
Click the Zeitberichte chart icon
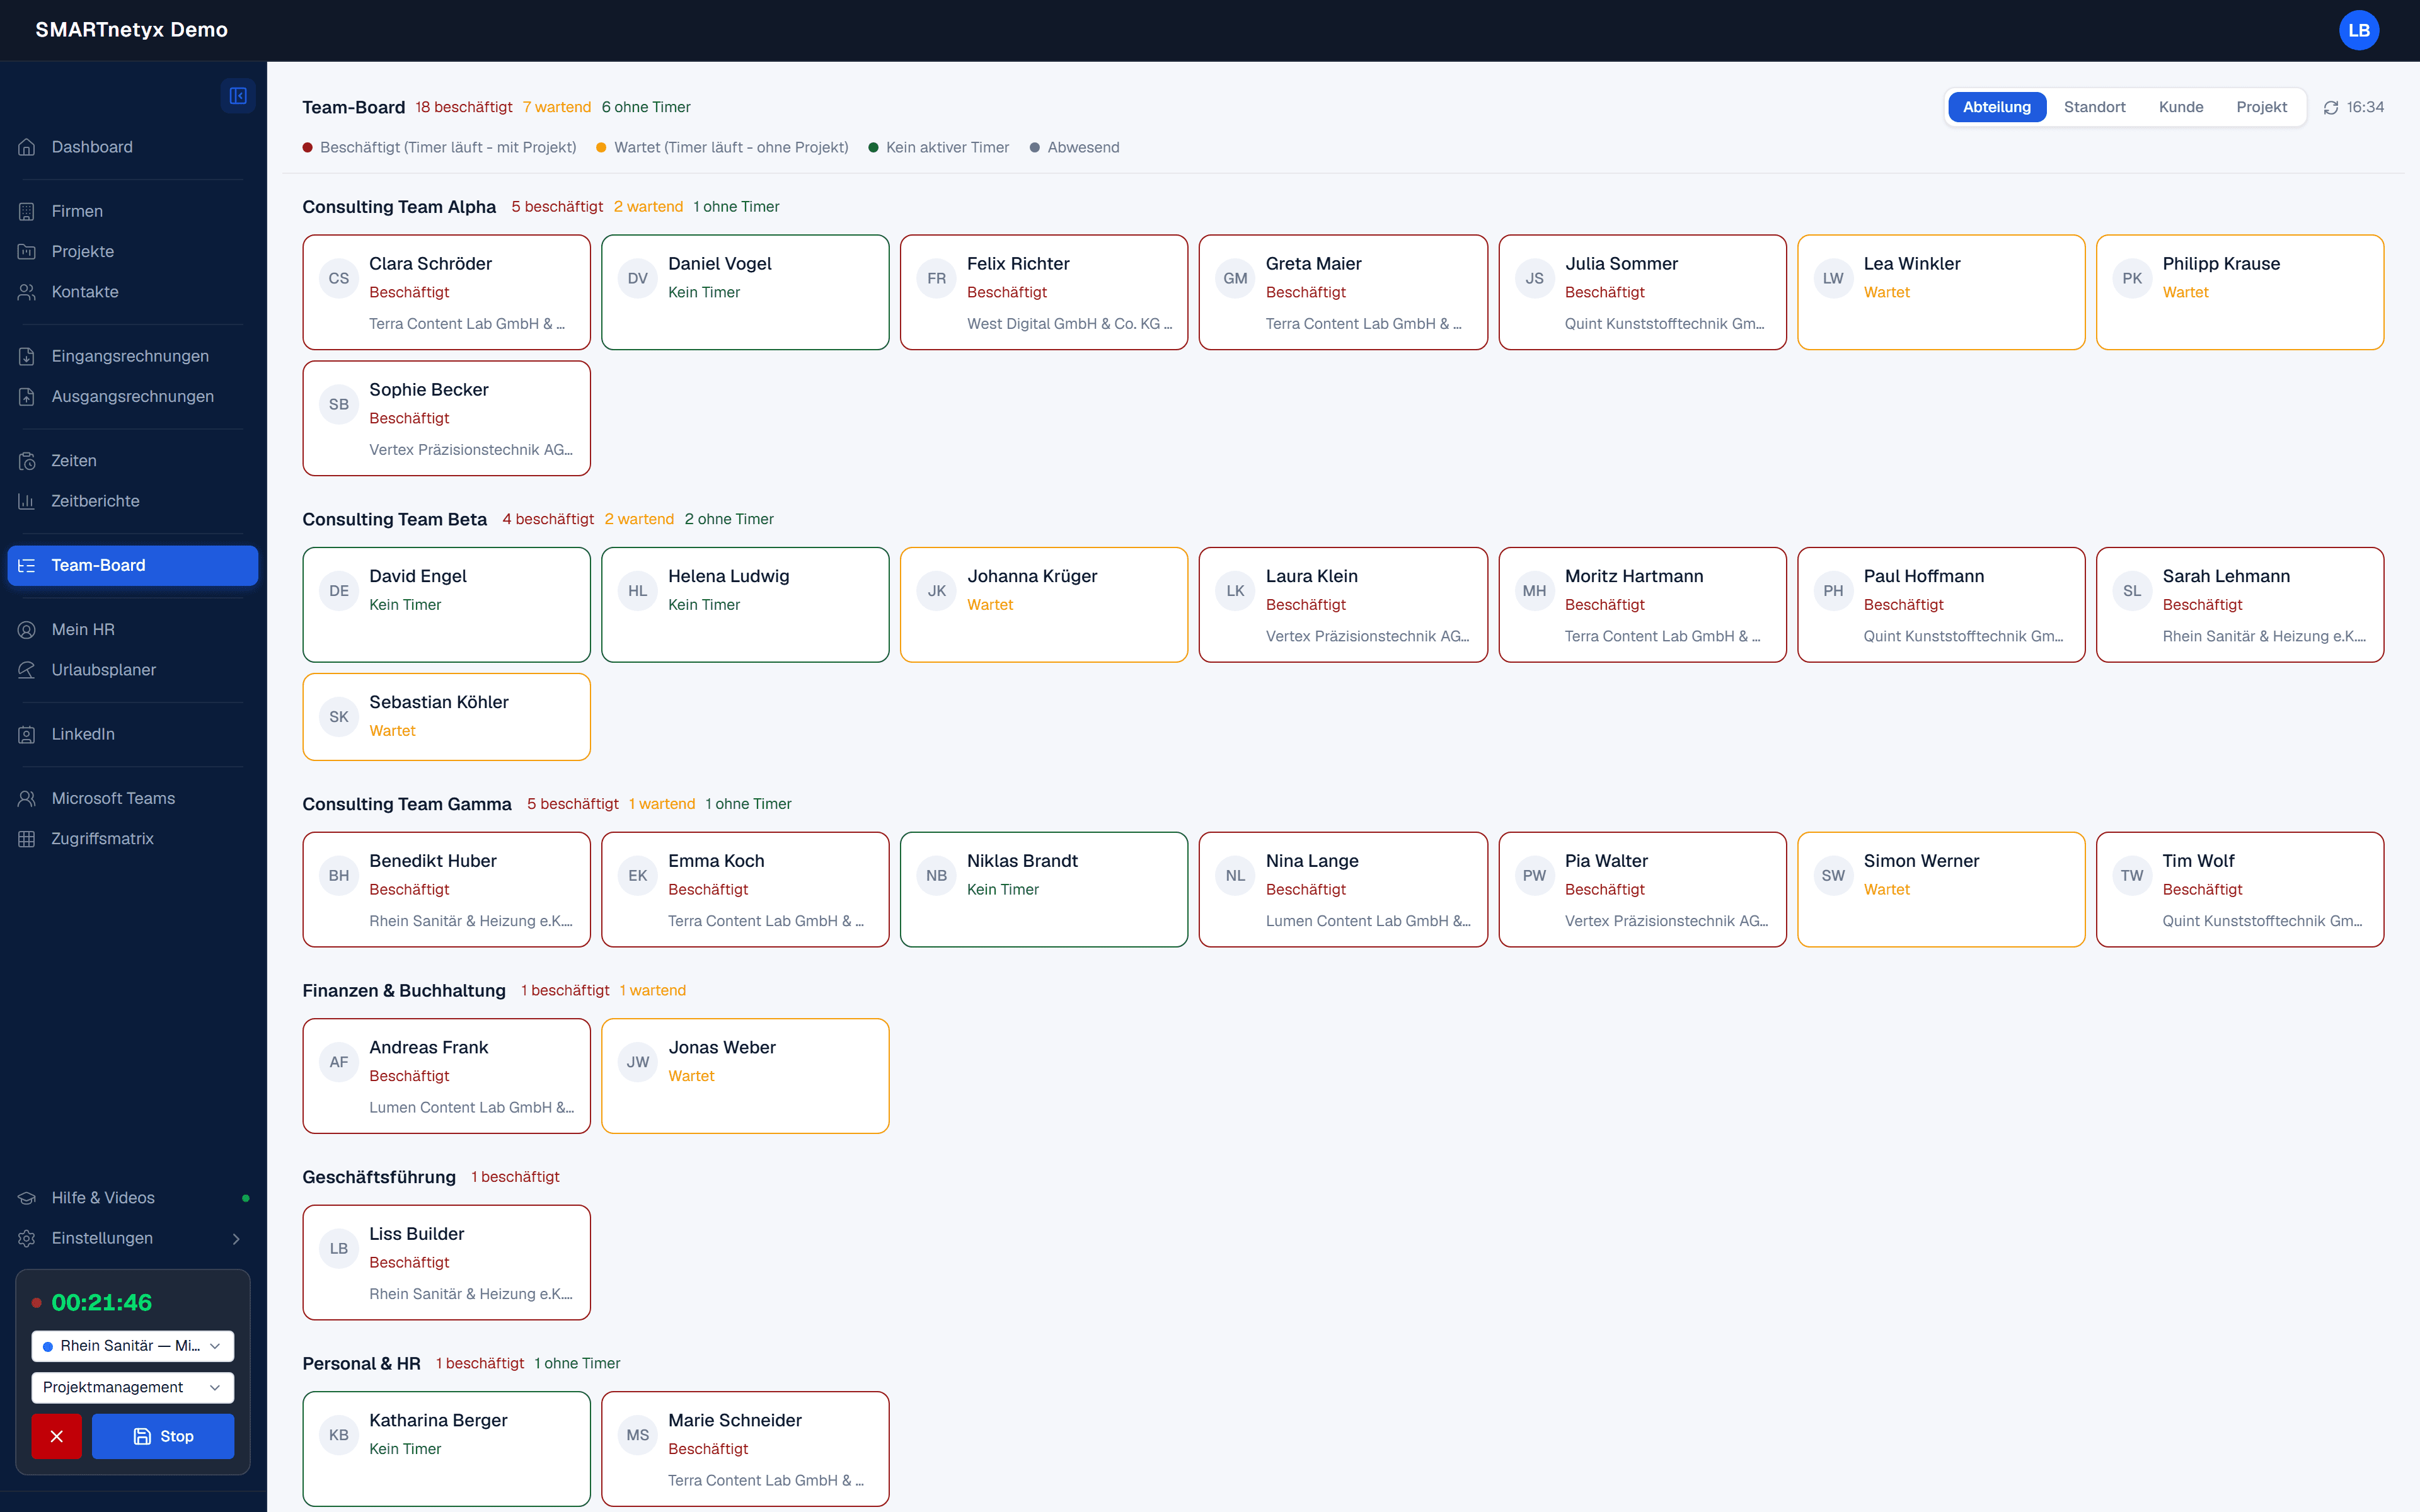coord(27,501)
